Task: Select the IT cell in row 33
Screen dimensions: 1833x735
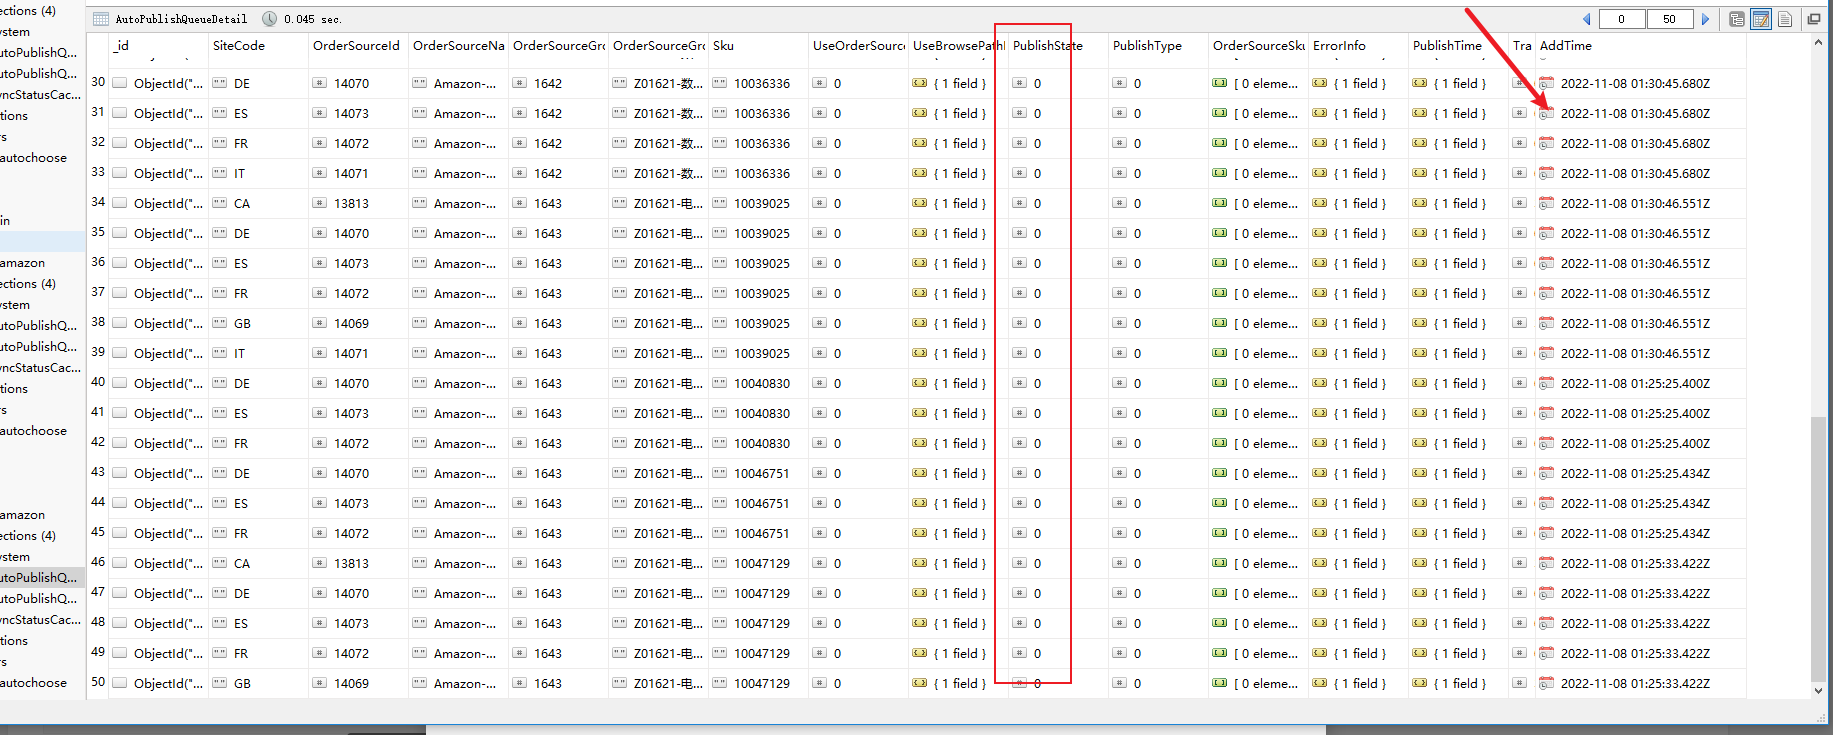Action: coord(258,173)
